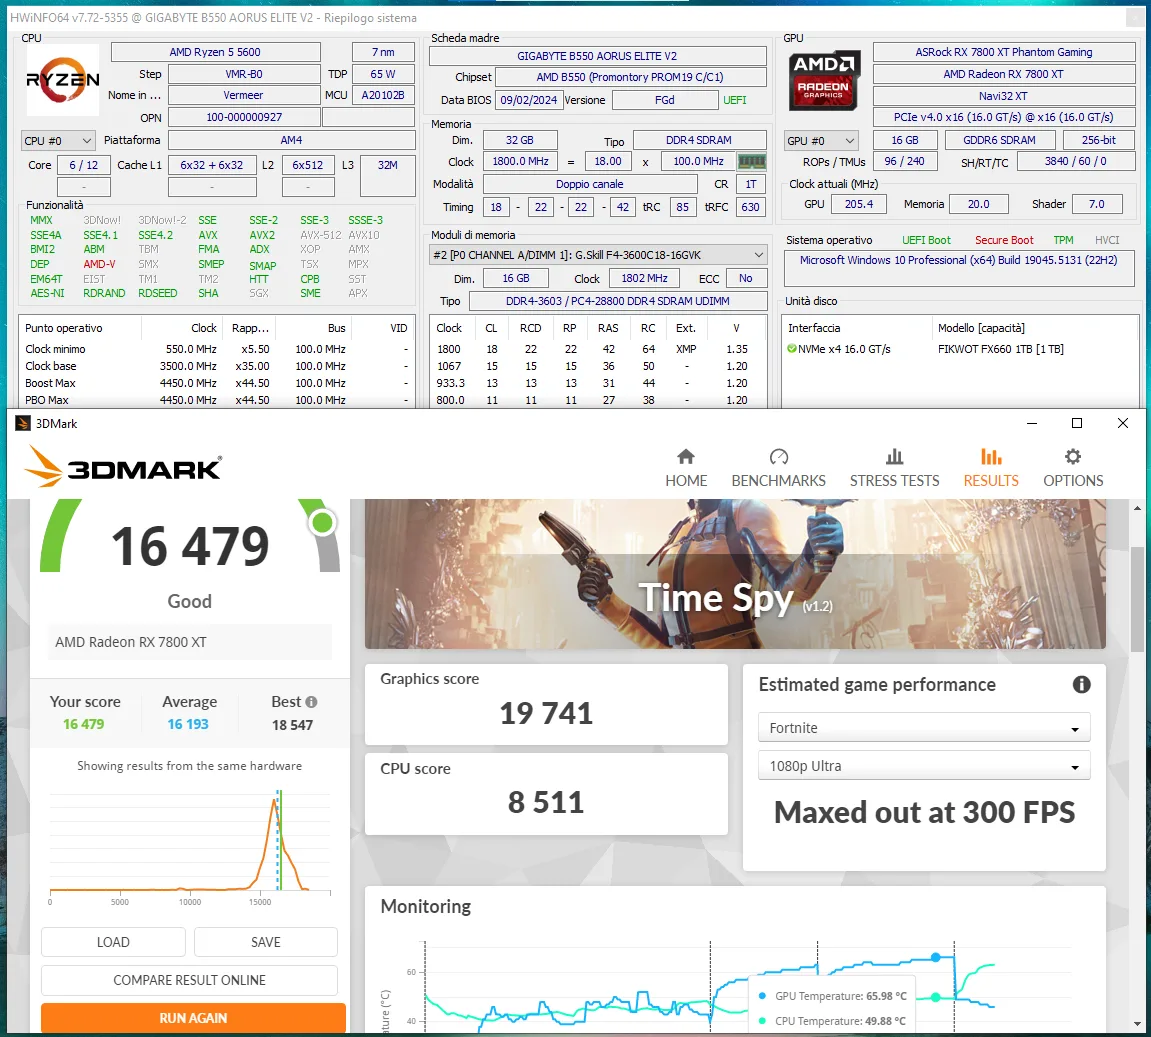Open the Fortnite game selection dropdown
This screenshot has height=1037, width=1151.
pos(924,728)
